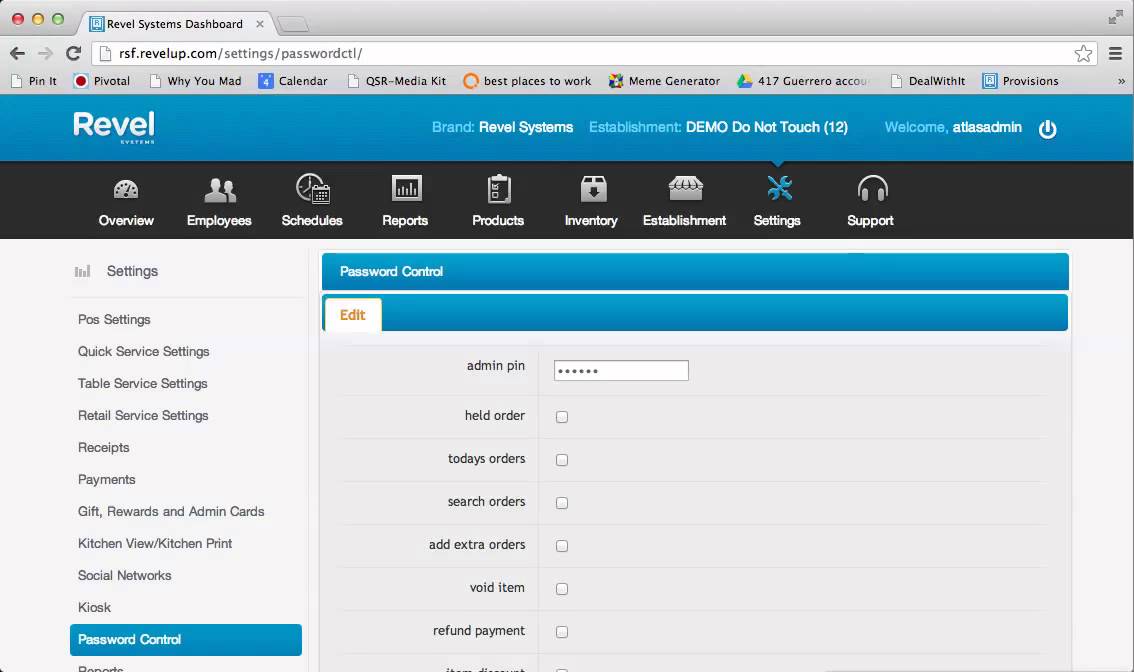Open the Schedules clock-calendar icon

point(312,188)
